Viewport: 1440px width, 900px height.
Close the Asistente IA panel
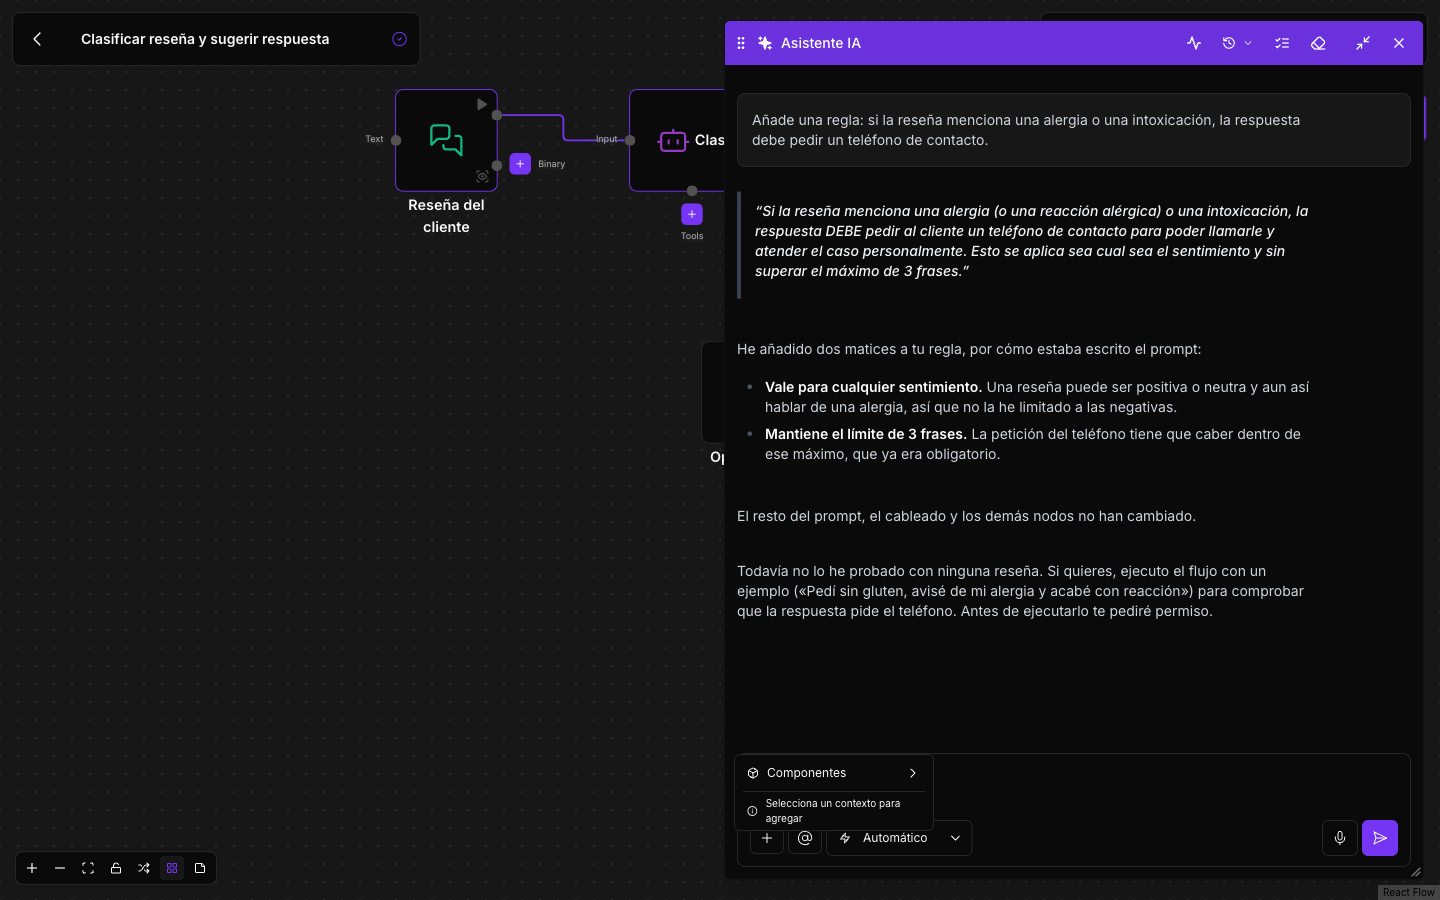[1399, 43]
